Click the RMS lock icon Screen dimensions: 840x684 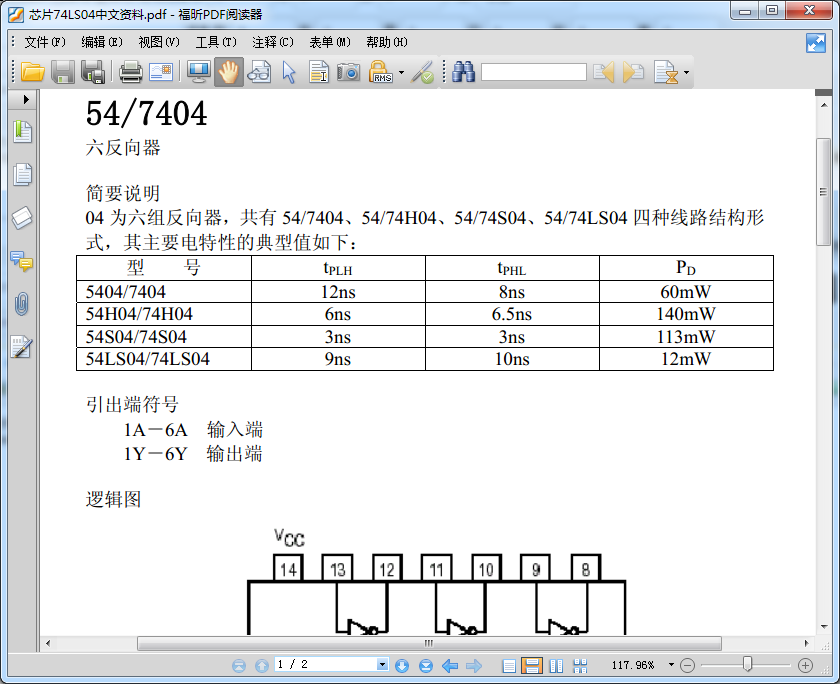[380, 72]
